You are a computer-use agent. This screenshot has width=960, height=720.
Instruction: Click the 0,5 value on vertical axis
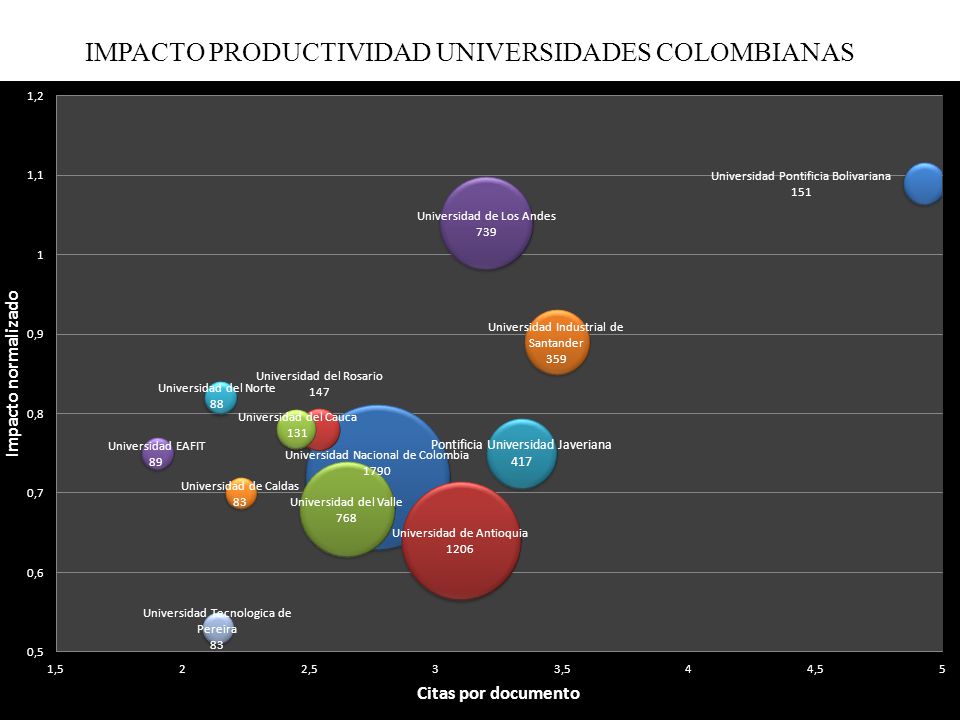(x=36, y=652)
